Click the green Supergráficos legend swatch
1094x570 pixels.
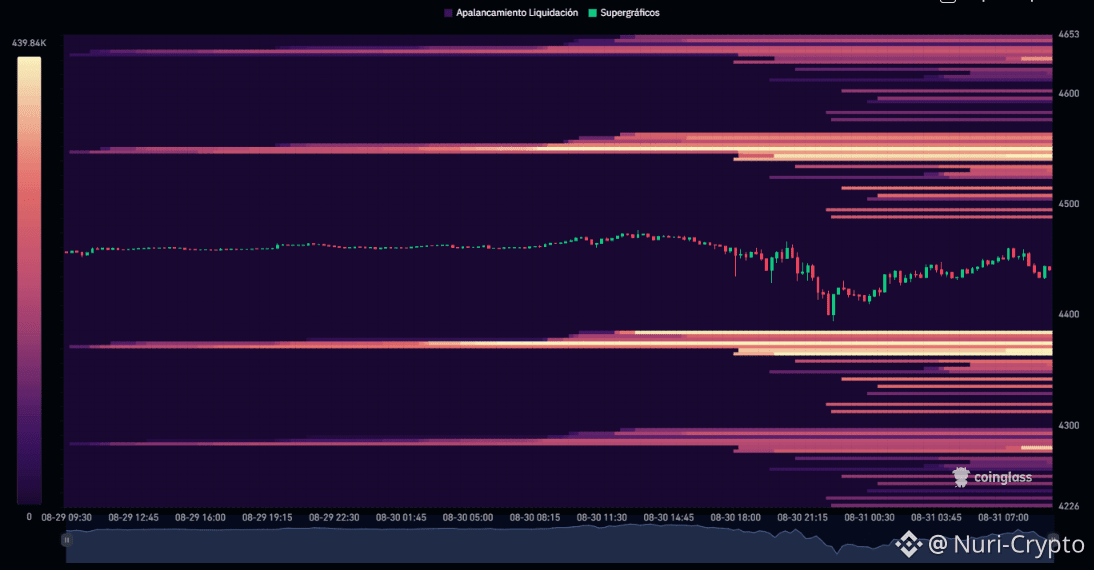click(592, 13)
